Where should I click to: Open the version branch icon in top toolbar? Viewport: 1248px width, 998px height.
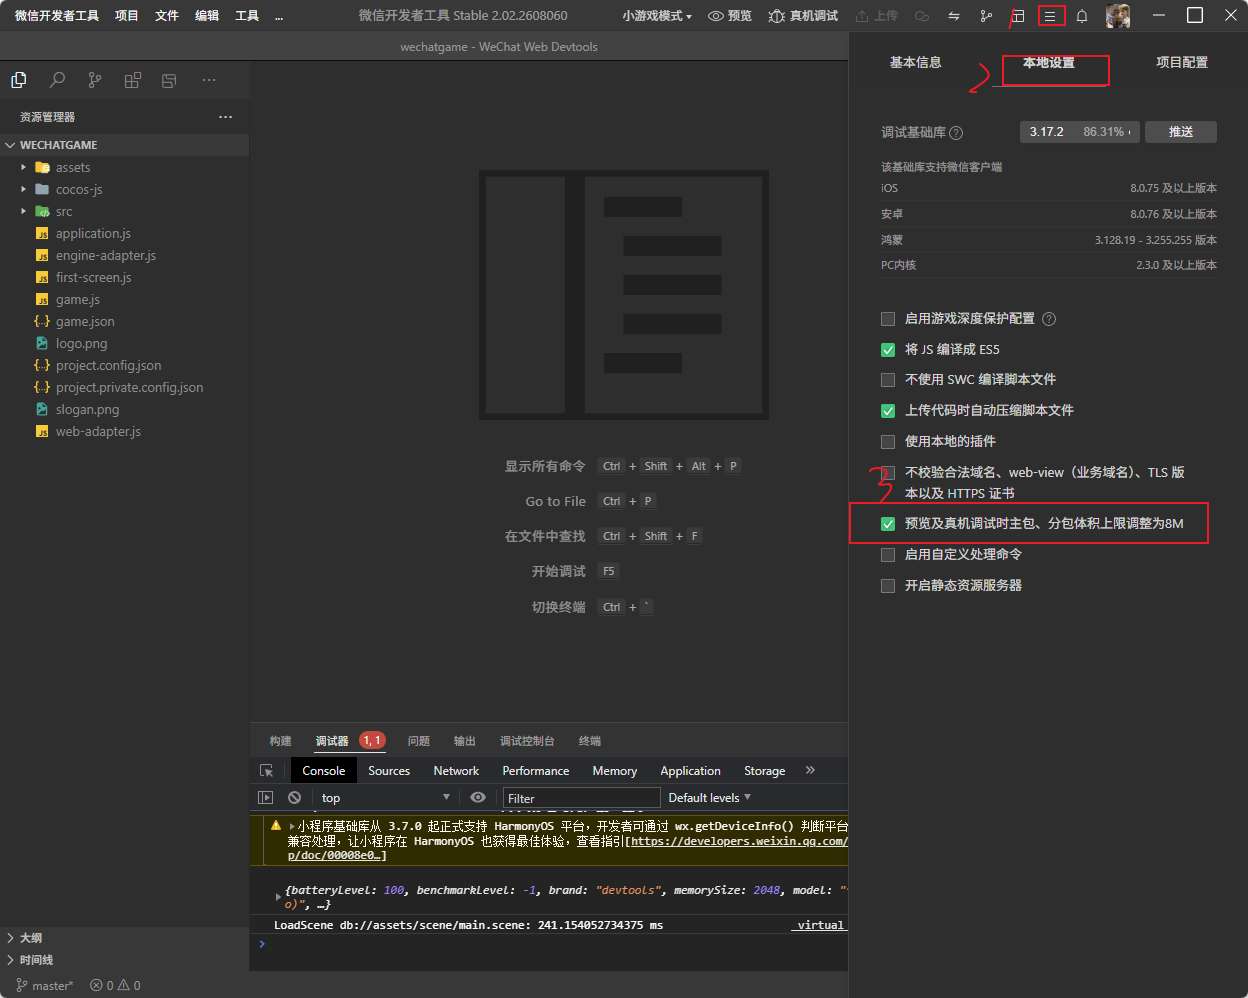coord(986,16)
